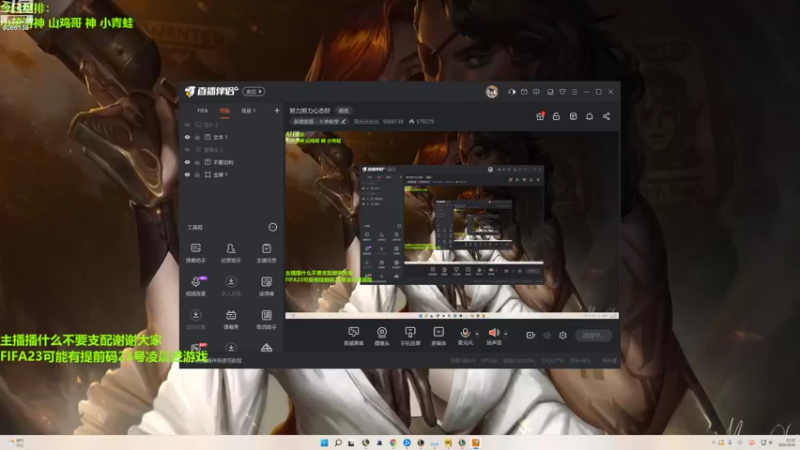800x450 pixels.
Task: Edit the 英雄联盟 category tag
Action: click(320, 121)
